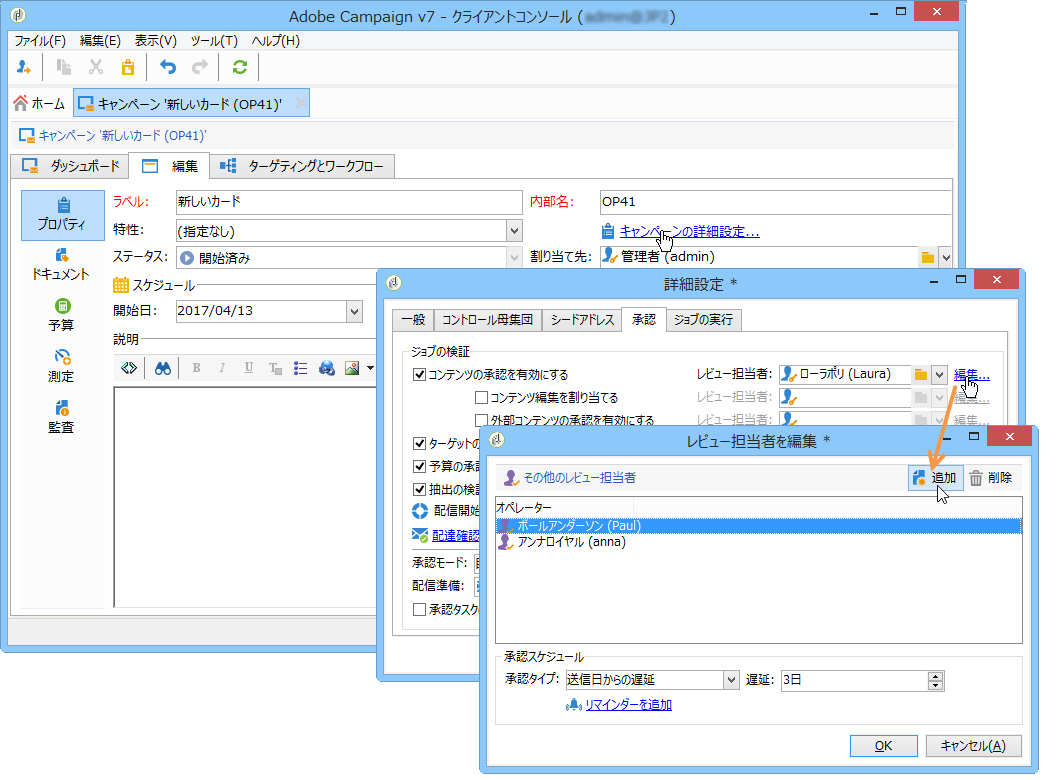This screenshot has width=1058, height=780.
Task: Click the cut scissors icon
Action: coord(96,67)
